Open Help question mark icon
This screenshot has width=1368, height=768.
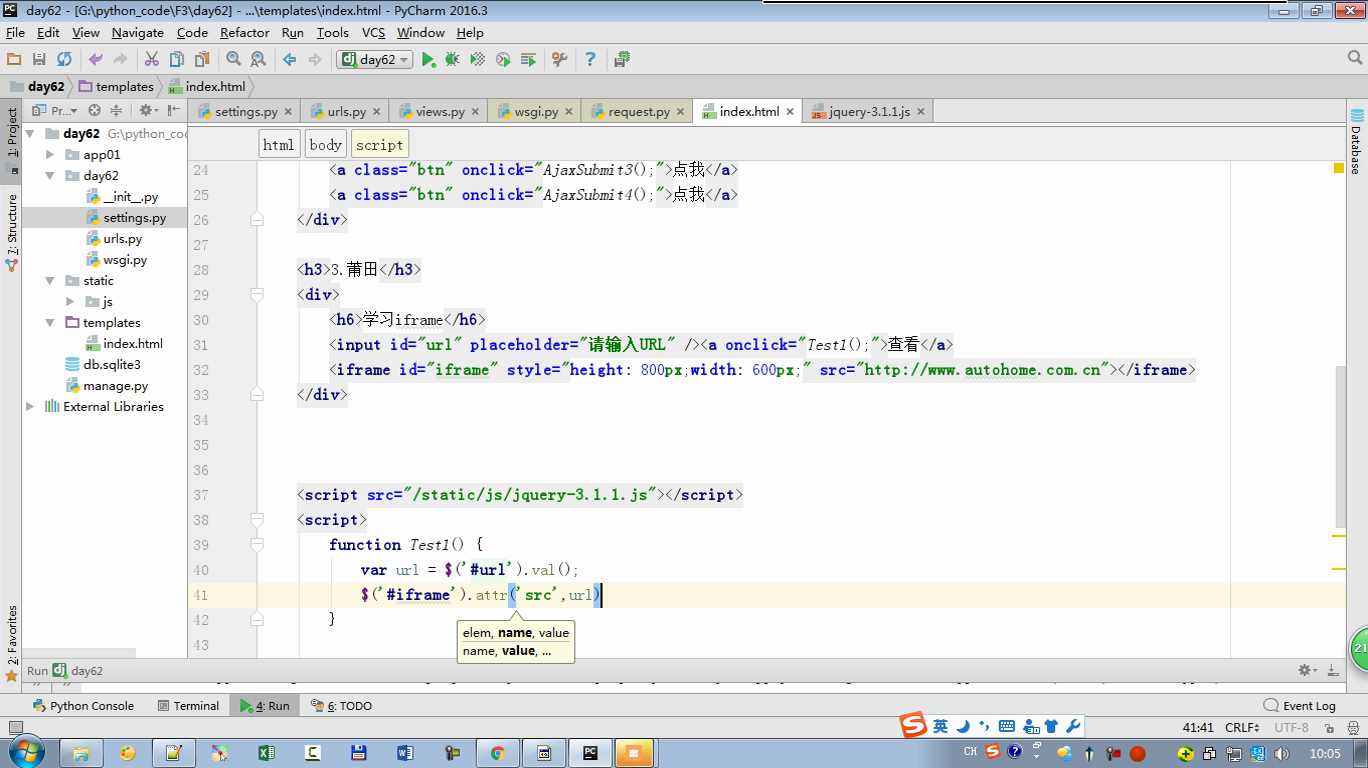point(590,60)
